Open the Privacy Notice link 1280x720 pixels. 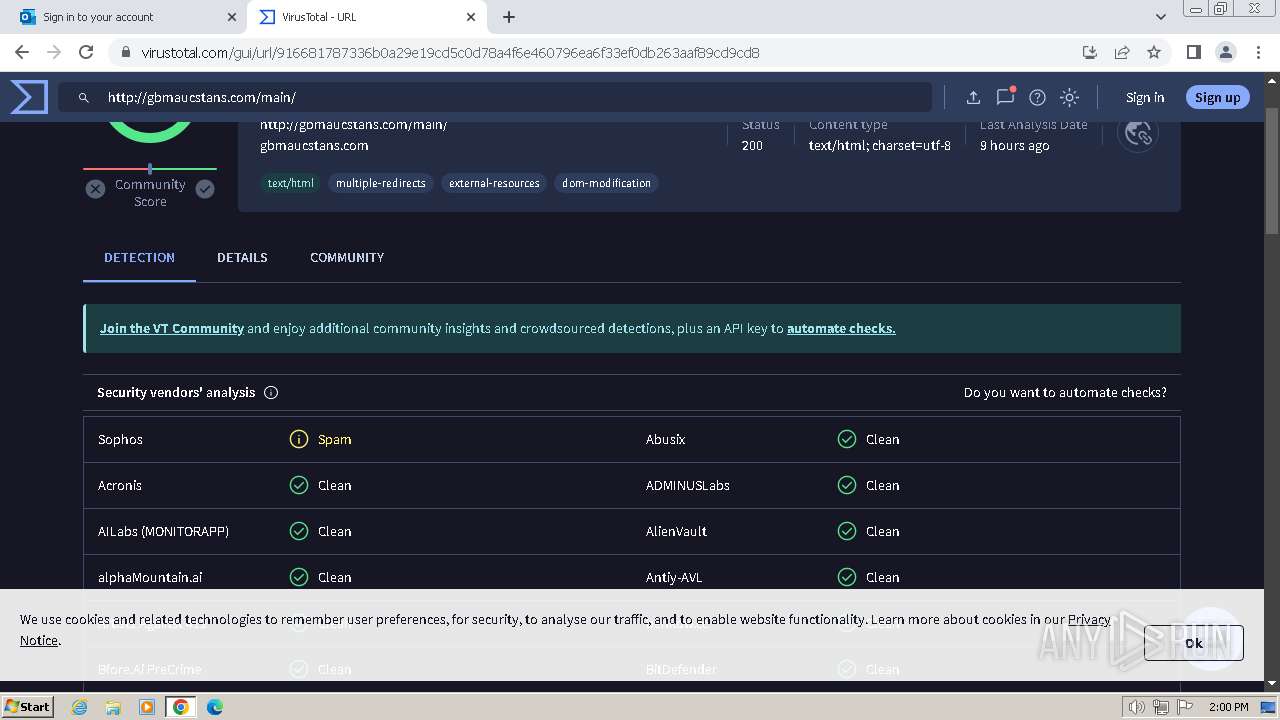click(1088, 619)
